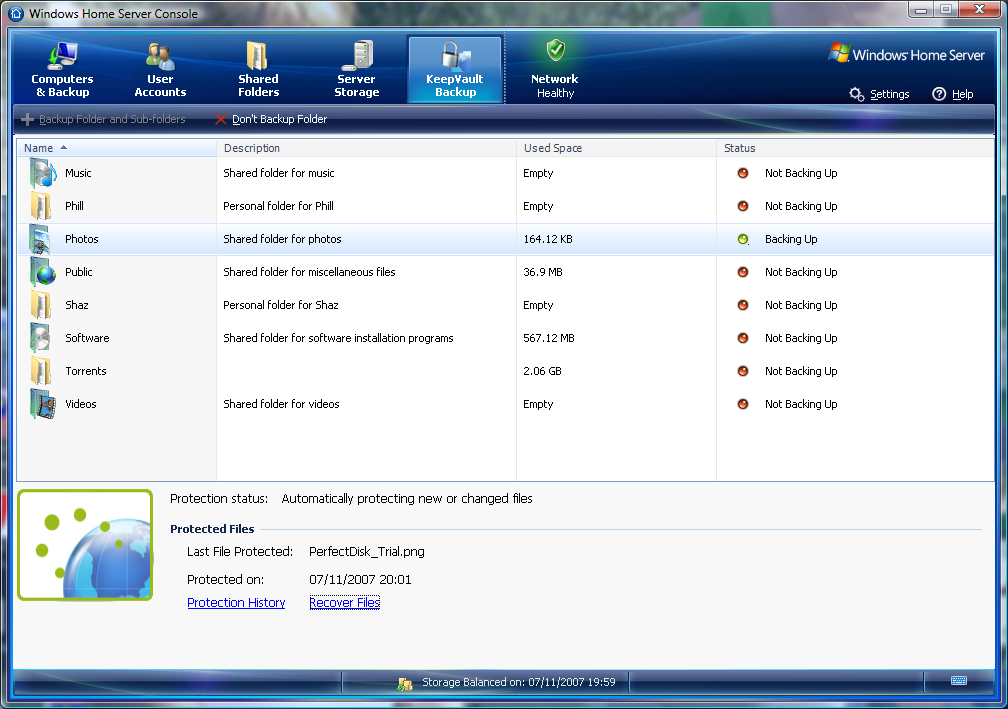Click 'Shared folder for videos' description

pos(281,404)
